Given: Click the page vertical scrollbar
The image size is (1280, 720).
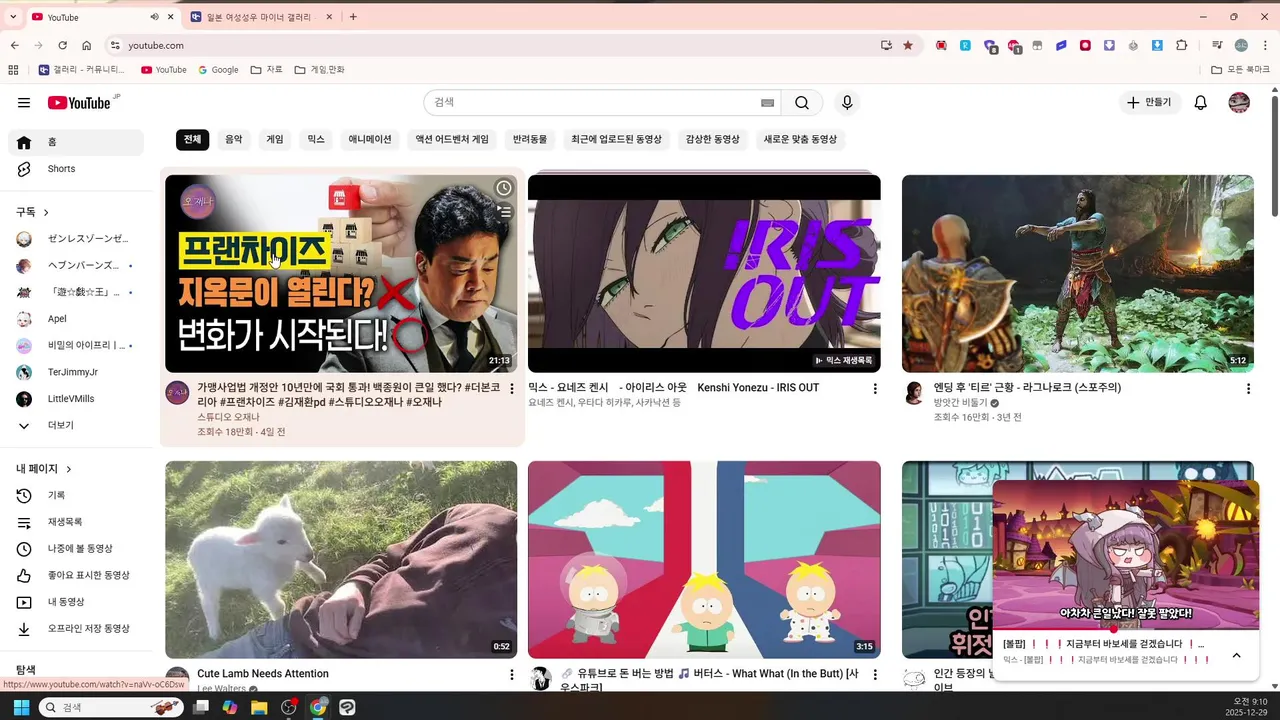Looking at the screenshot, I should click(x=1274, y=155).
